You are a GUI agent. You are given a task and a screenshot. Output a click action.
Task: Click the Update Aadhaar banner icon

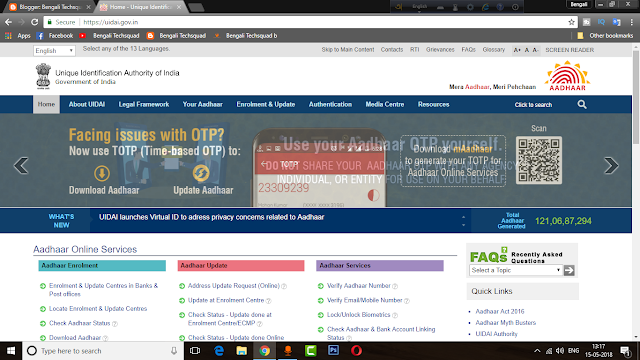coord(201,173)
